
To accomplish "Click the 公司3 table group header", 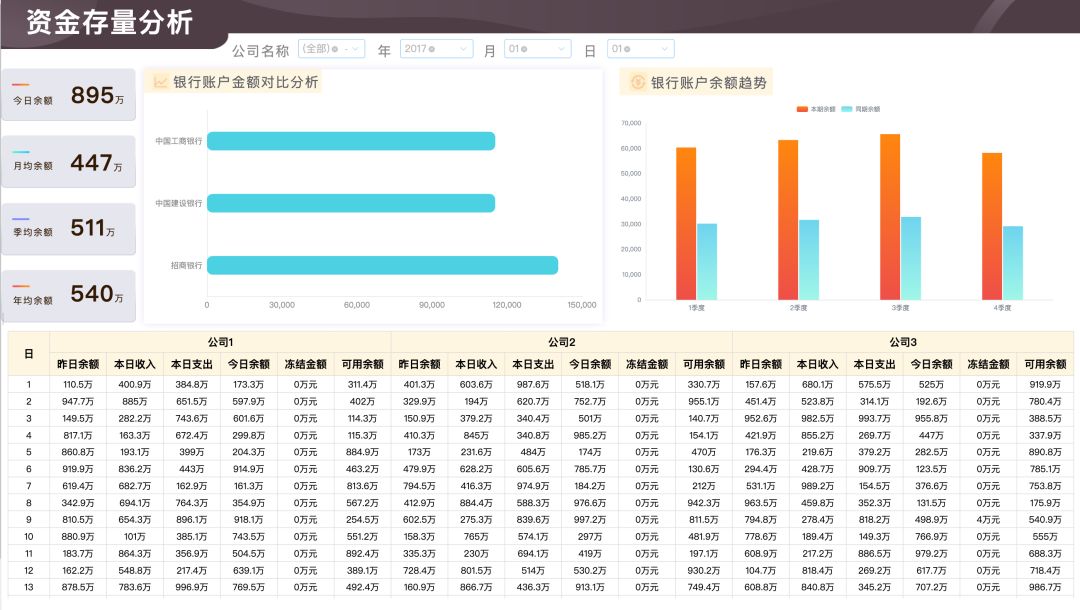I will [902, 342].
